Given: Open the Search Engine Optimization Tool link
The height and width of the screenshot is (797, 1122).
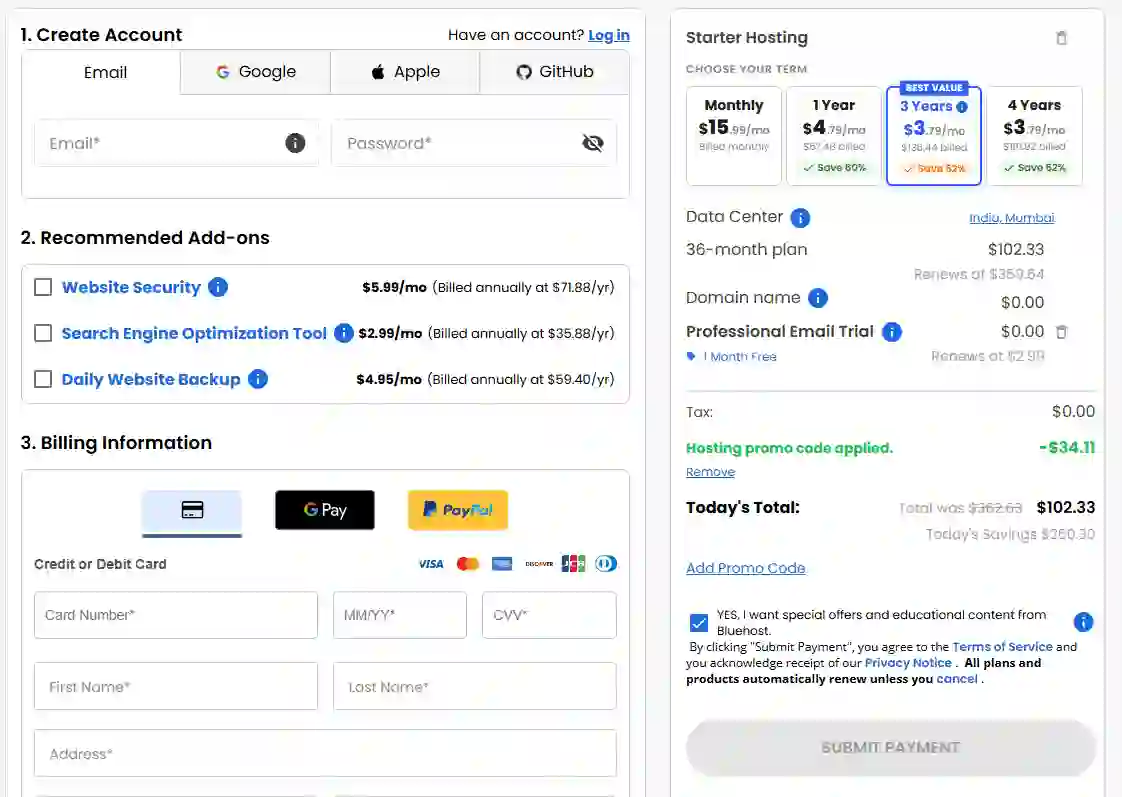Looking at the screenshot, I should pyautogui.click(x=194, y=333).
